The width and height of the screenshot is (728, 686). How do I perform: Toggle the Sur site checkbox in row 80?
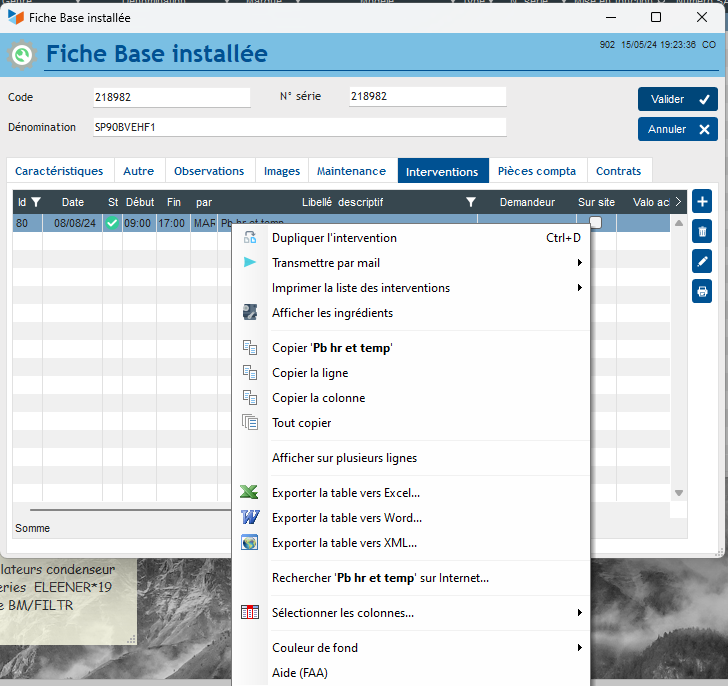596,223
